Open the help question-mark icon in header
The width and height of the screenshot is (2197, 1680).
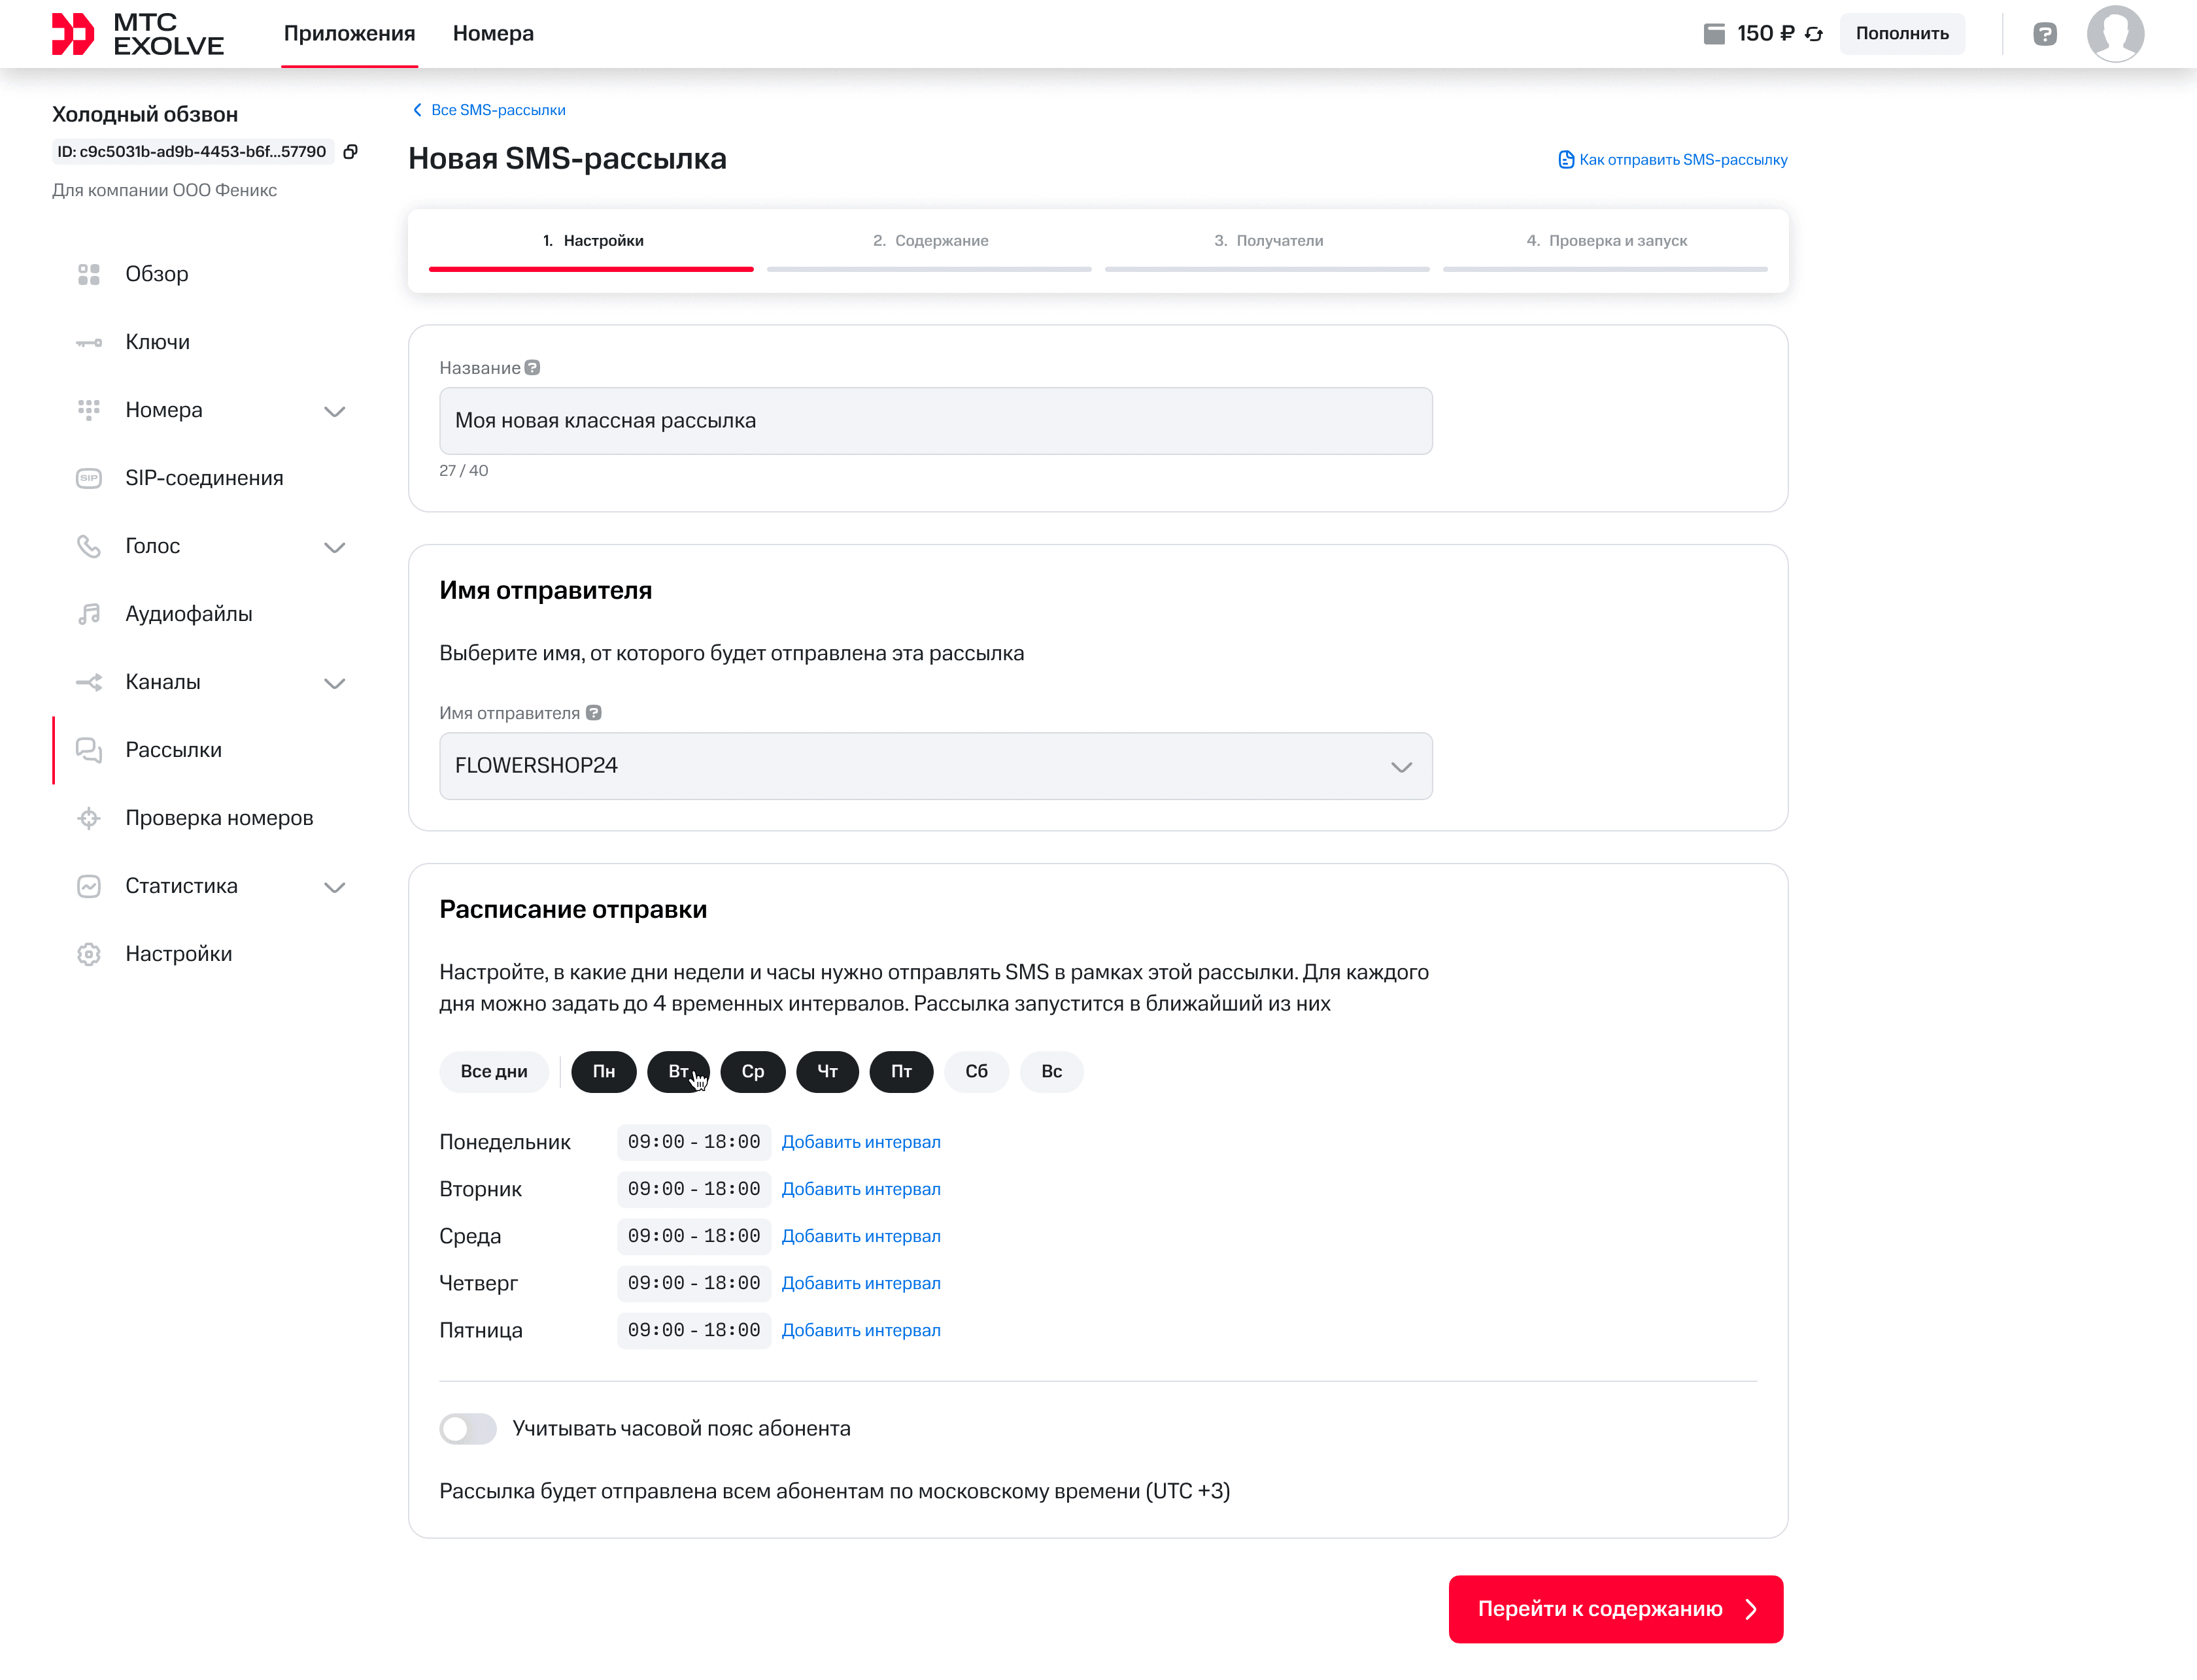coord(2045,34)
